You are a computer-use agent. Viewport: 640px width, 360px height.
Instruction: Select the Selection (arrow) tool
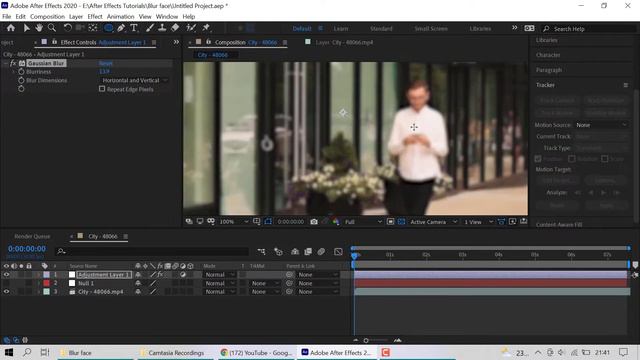tap(27, 28)
